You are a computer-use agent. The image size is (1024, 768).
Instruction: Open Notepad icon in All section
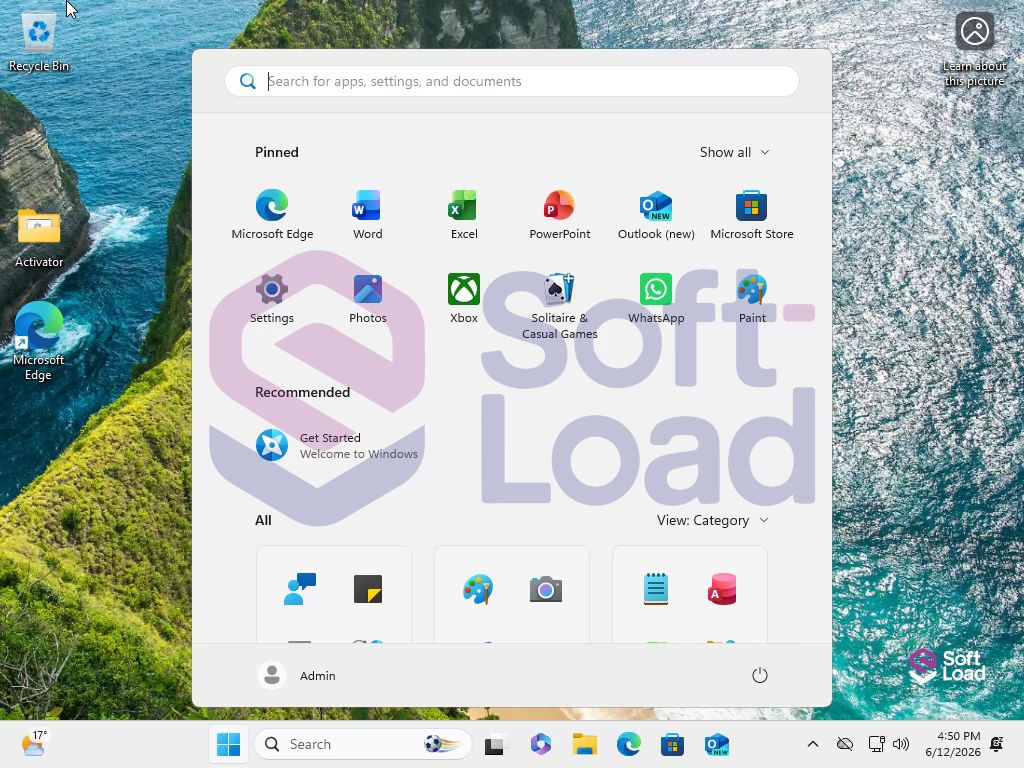(x=656, y=589)
